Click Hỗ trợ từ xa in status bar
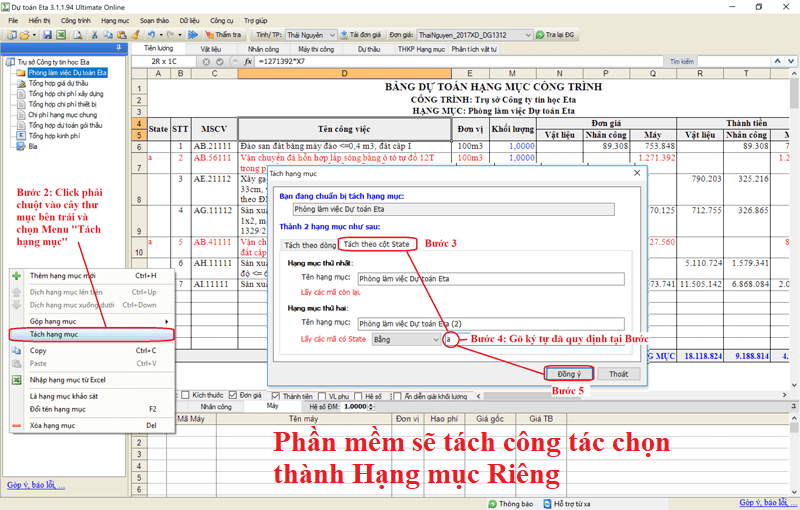 [x=567, y=504]
